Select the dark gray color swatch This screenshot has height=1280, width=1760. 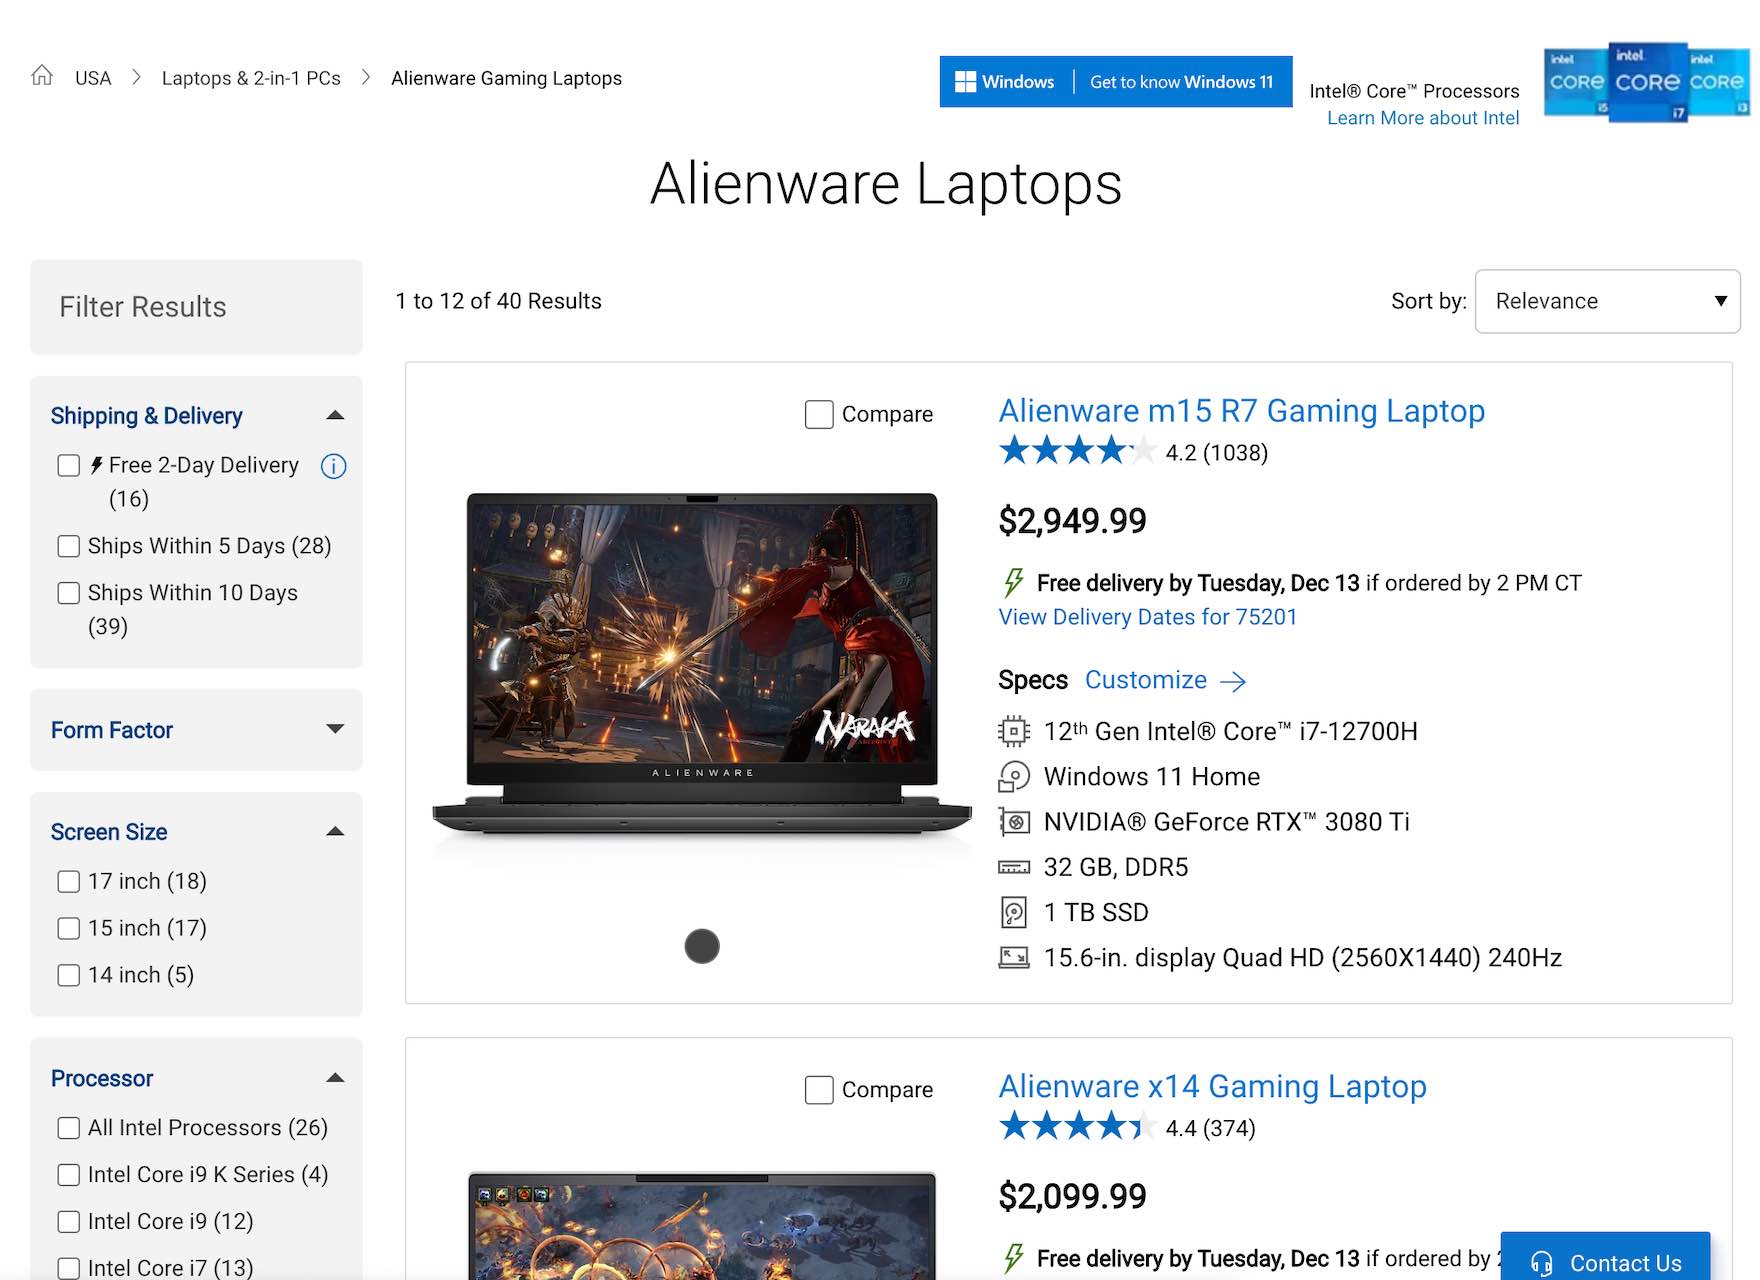pos(702,946)
